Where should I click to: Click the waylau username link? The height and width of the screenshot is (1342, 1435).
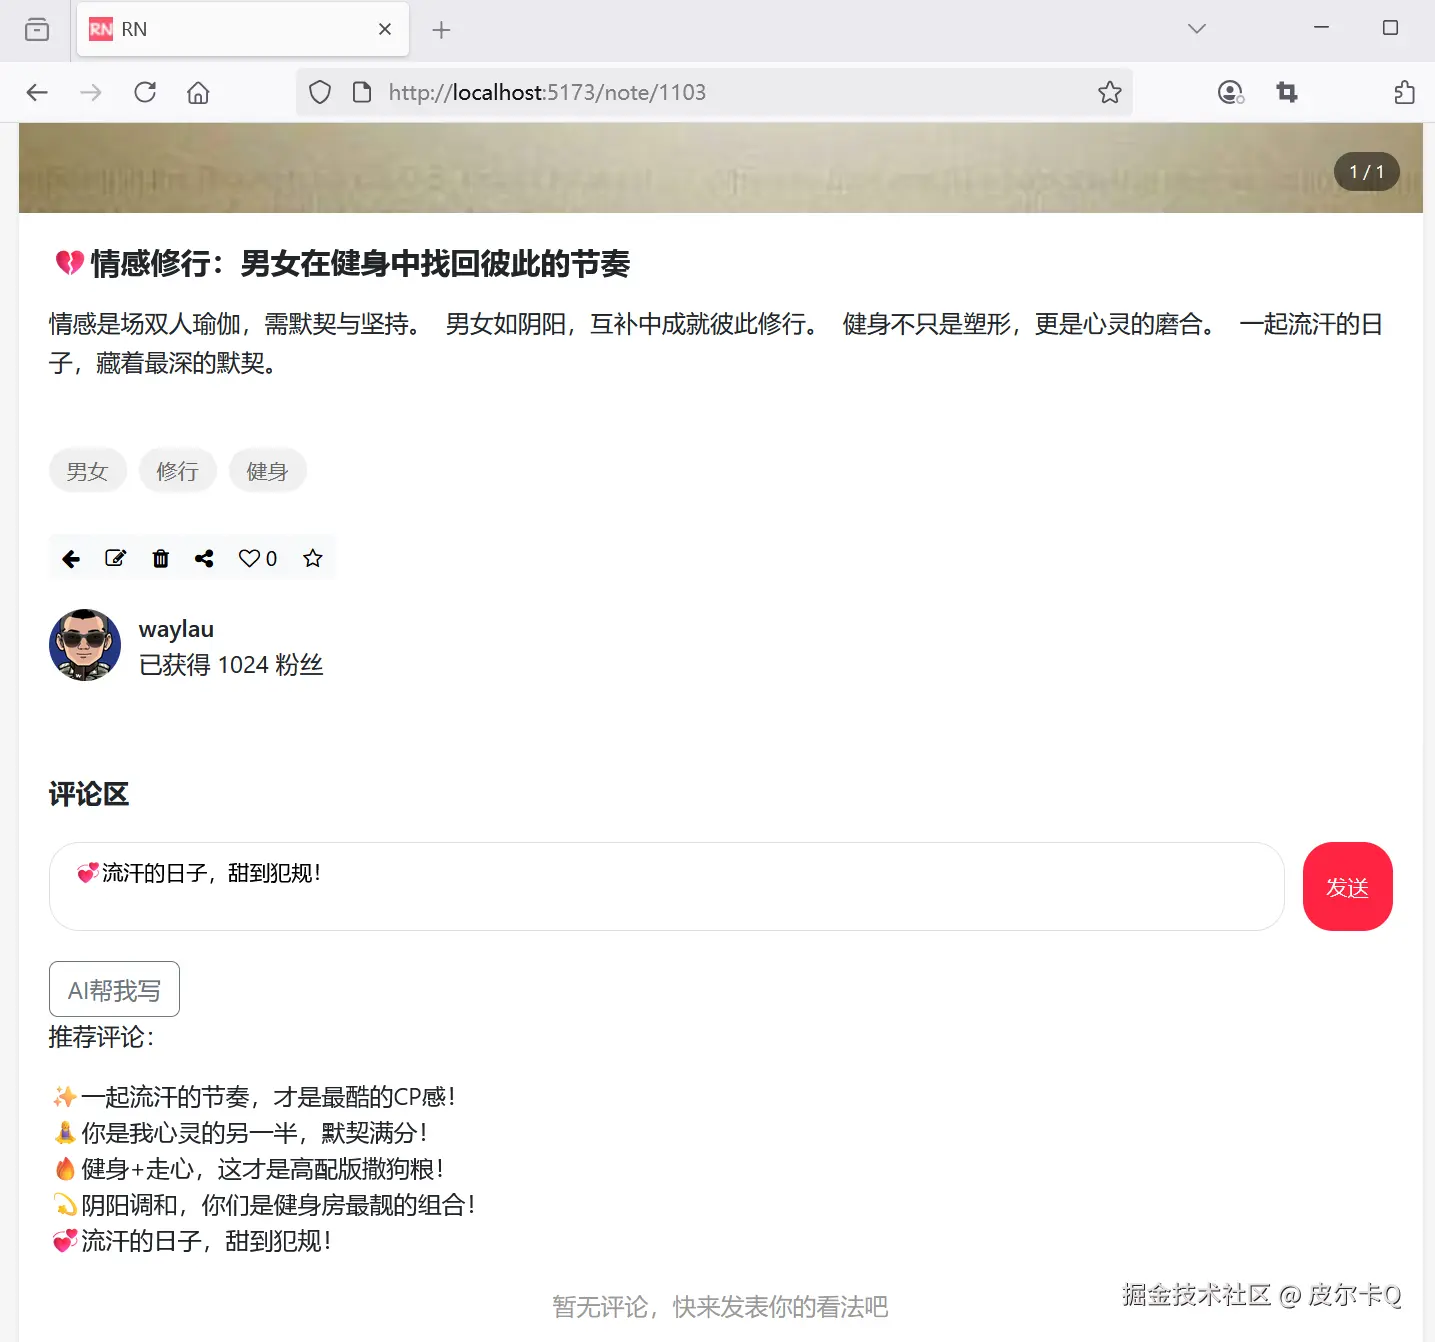point(176,629)
